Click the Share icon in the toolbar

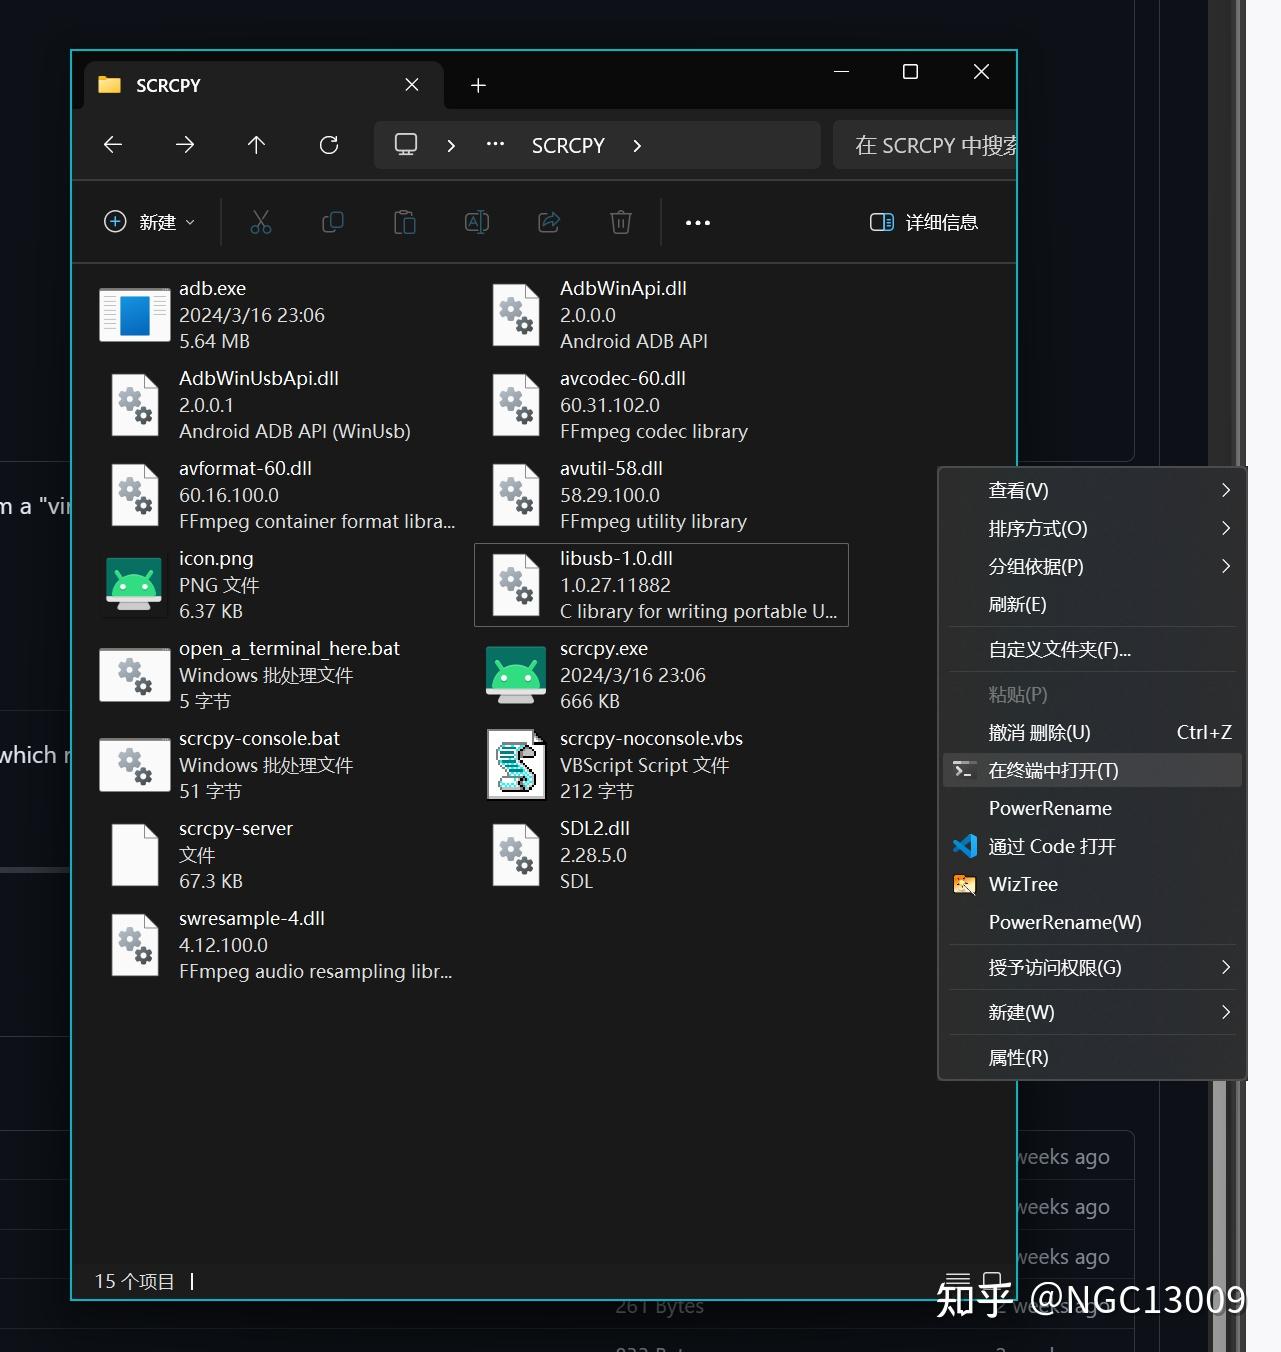(x=548, y=222)
